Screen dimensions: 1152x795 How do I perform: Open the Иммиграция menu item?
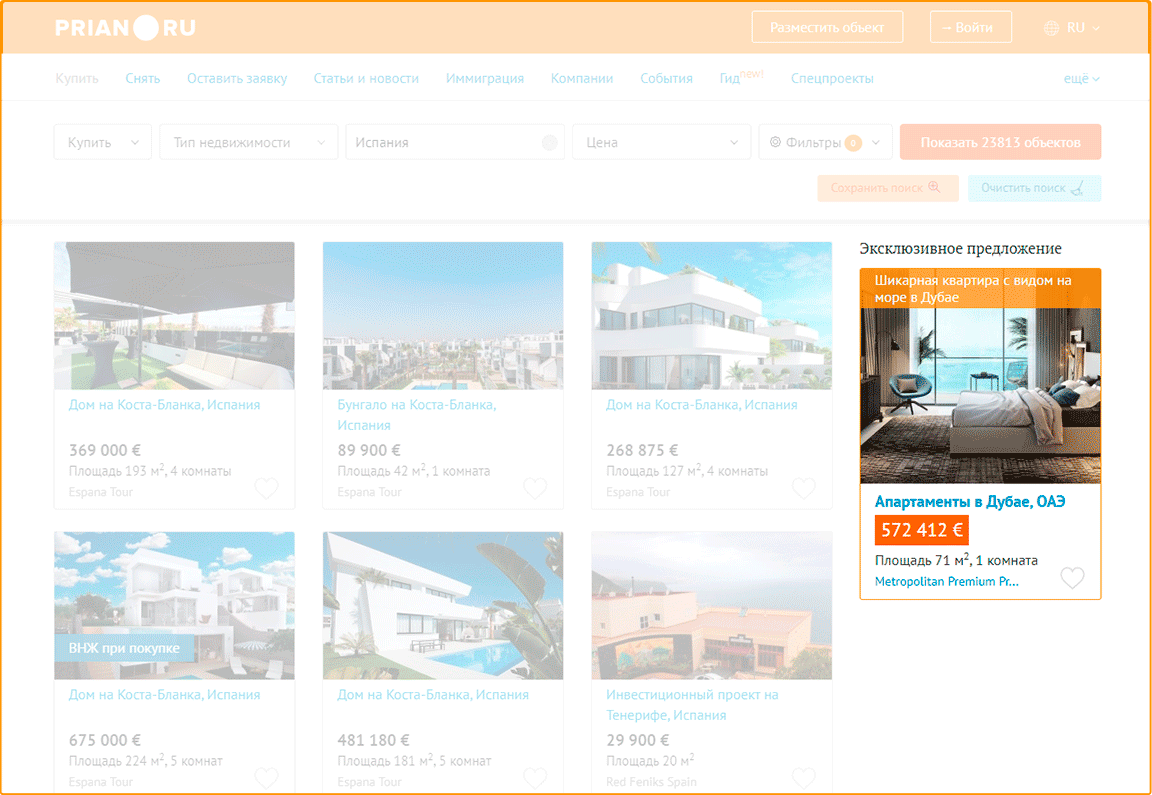click(x=484, y=79)
